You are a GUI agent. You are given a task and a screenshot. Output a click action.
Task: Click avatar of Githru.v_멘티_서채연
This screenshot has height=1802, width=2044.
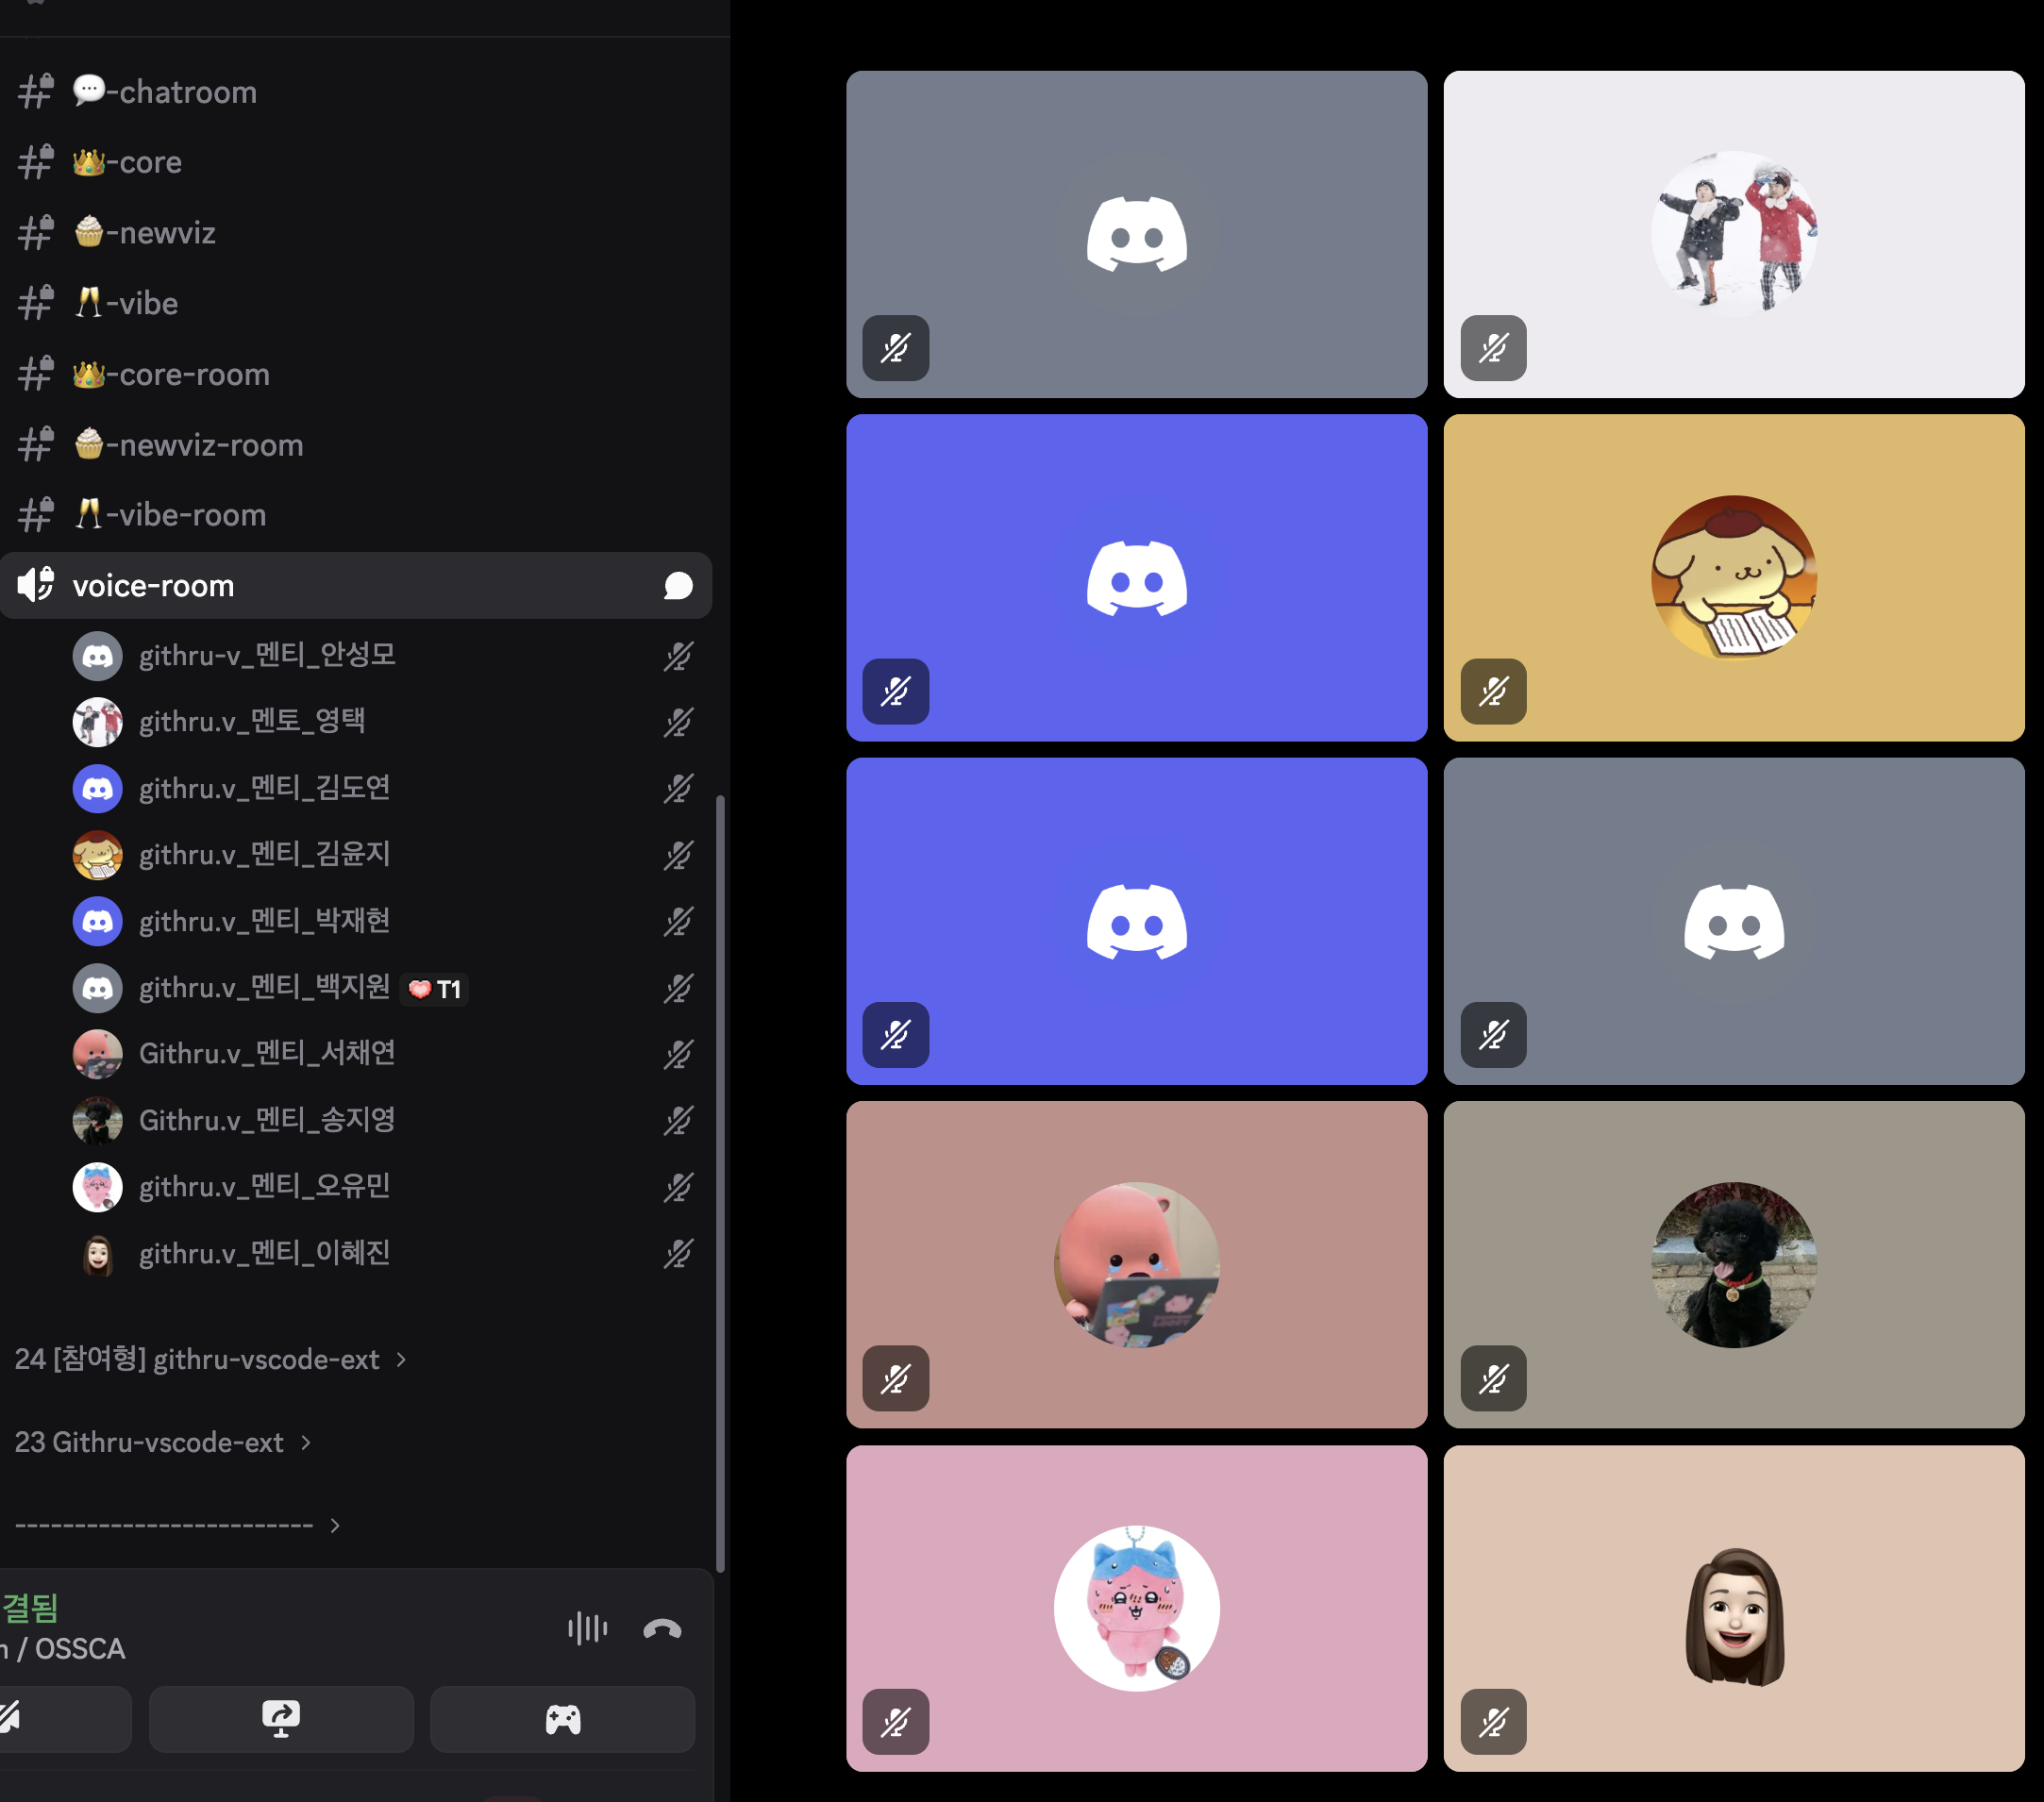98,1054
